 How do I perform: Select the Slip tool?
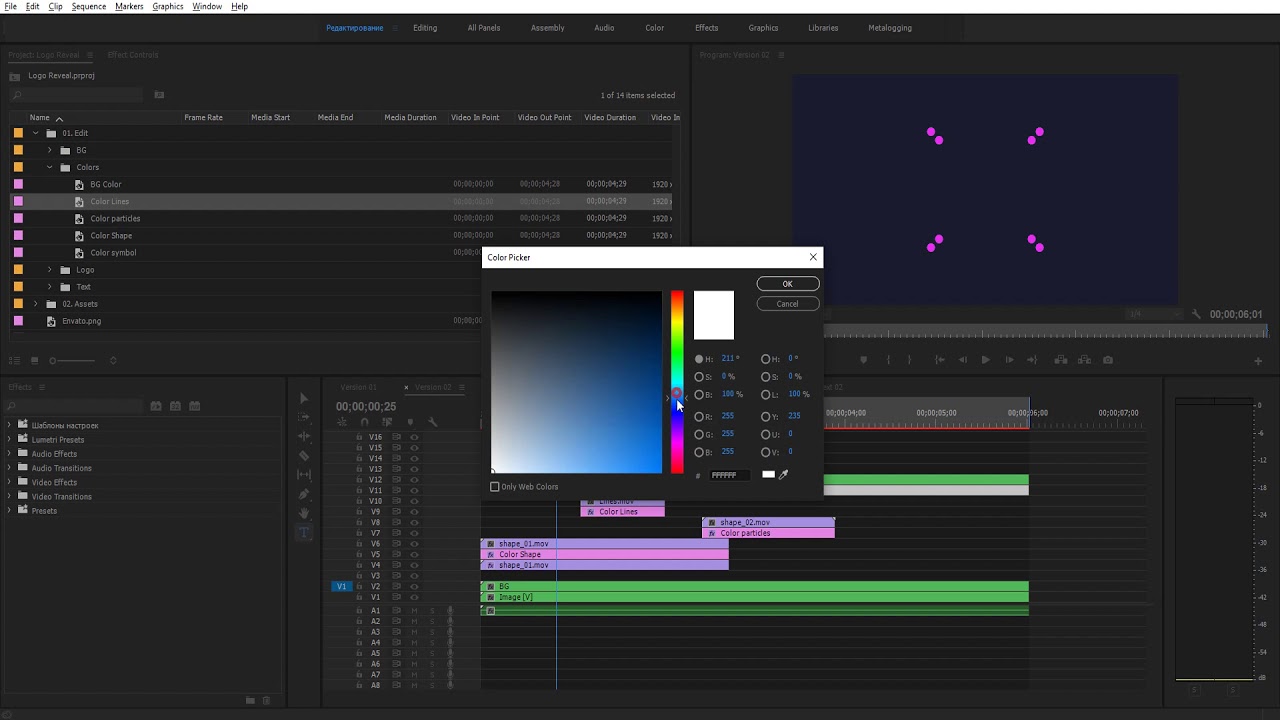(x=304, y=475)
